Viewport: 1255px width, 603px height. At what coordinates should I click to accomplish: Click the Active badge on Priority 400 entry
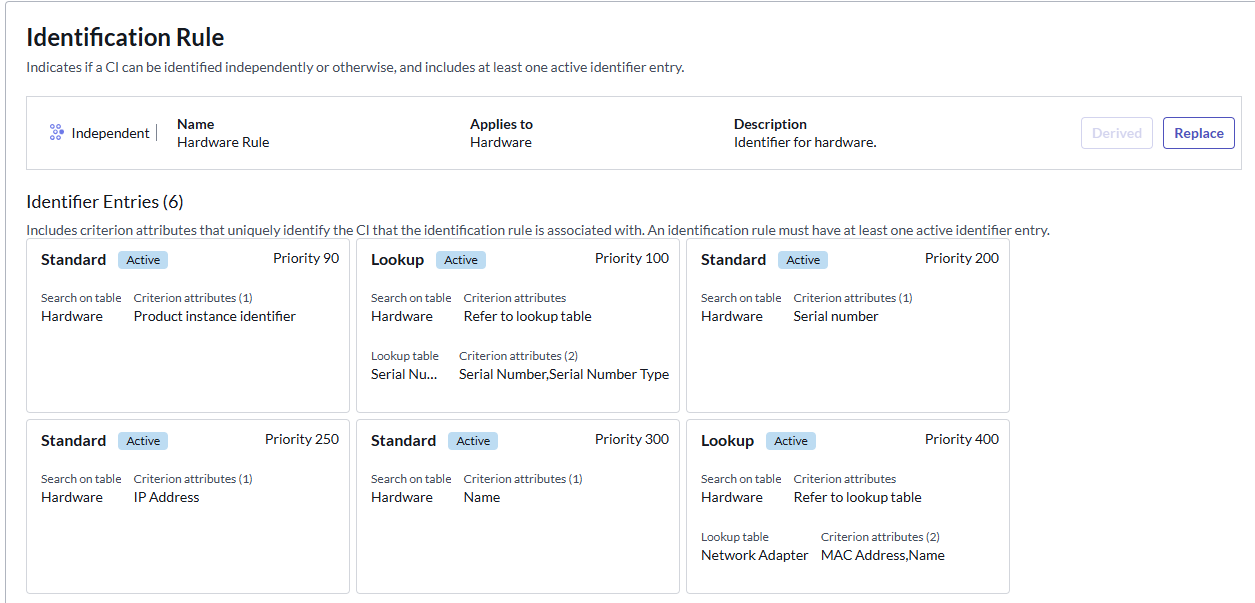tap(791, 441)
